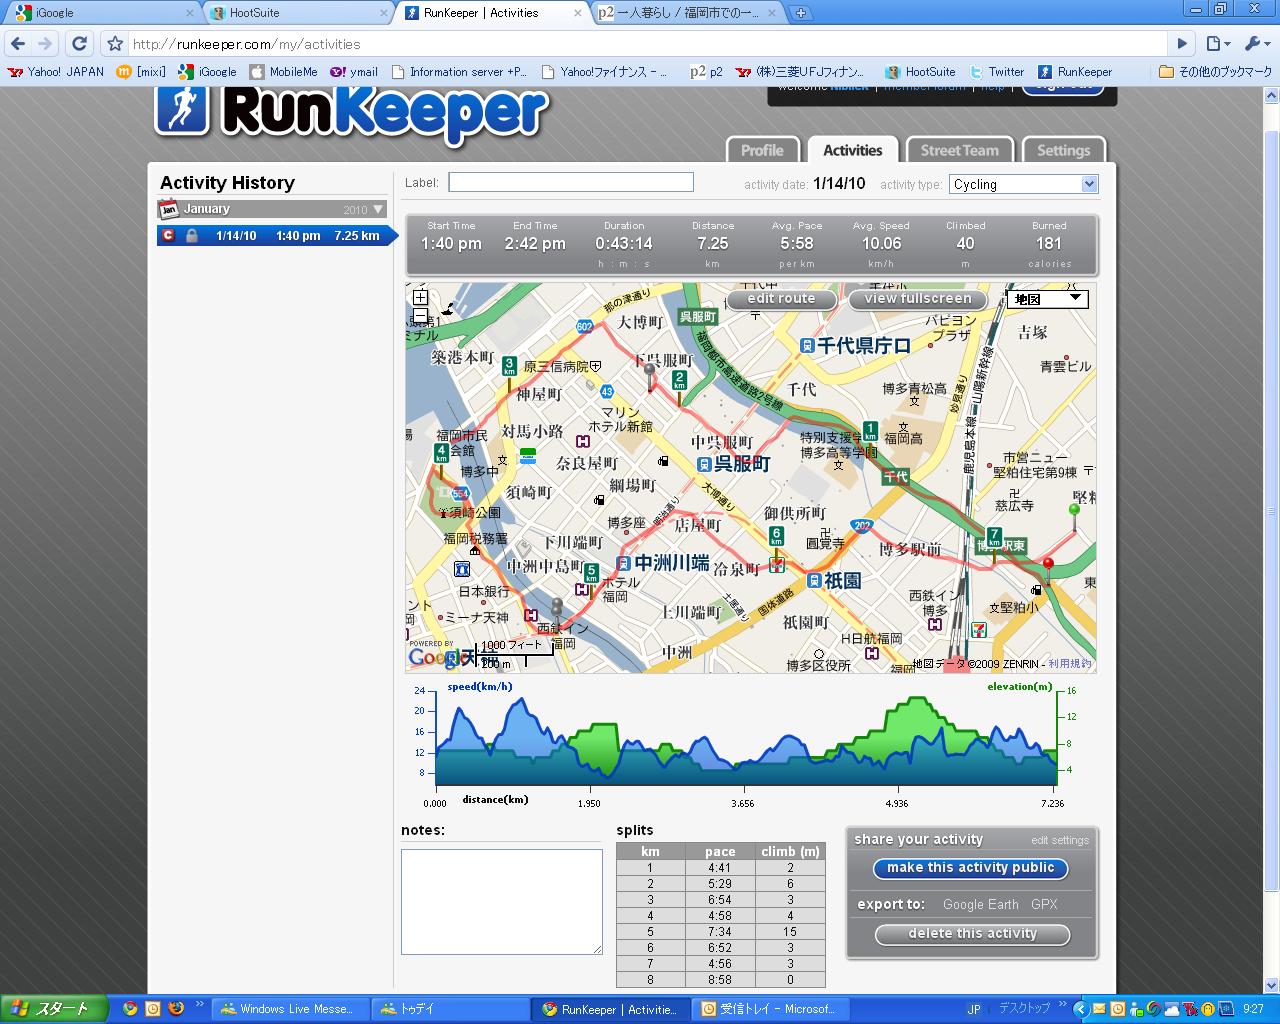
Task: Click in the notes text area
Action: pyautogui.click(x=502, y=902)
